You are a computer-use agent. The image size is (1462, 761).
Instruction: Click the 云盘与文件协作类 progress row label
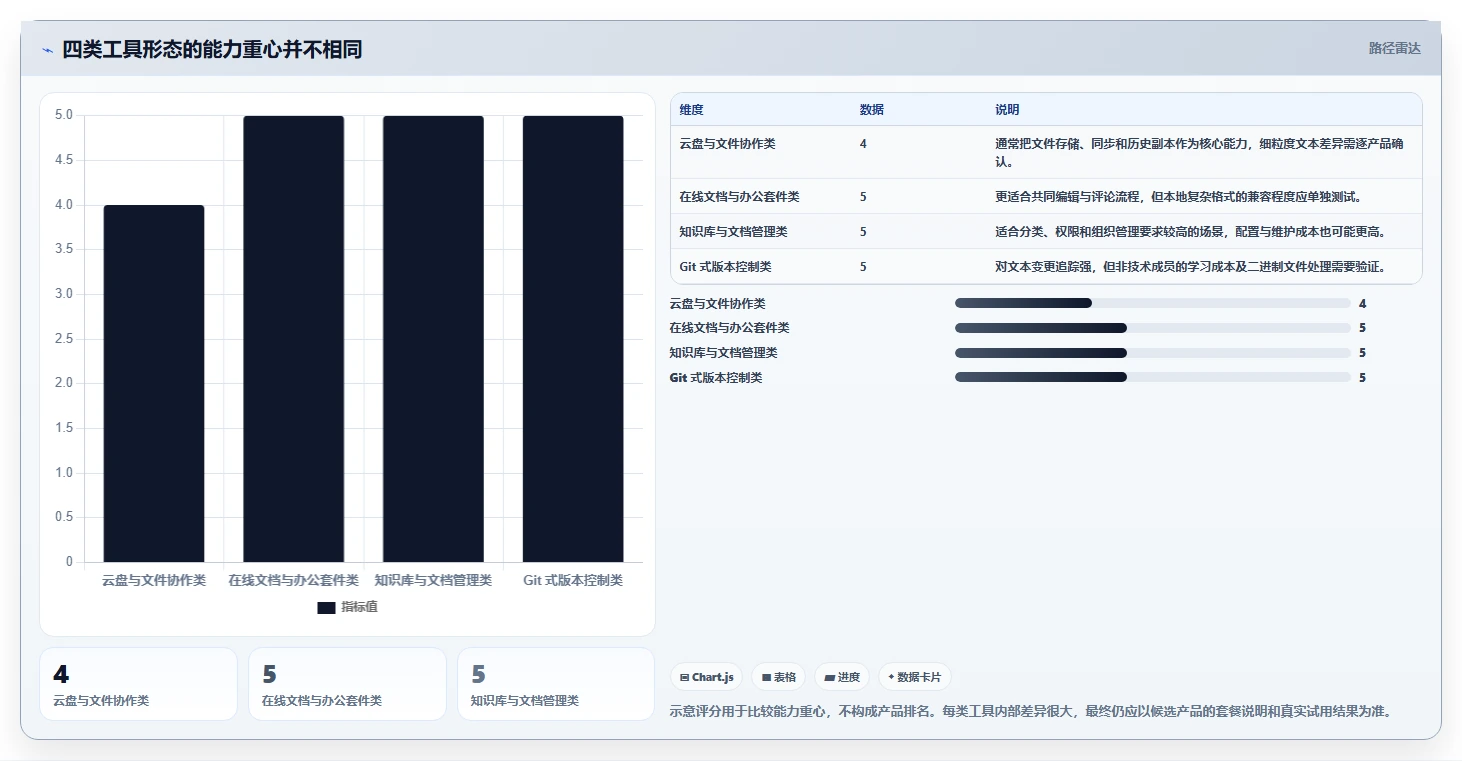coord(717,304)
